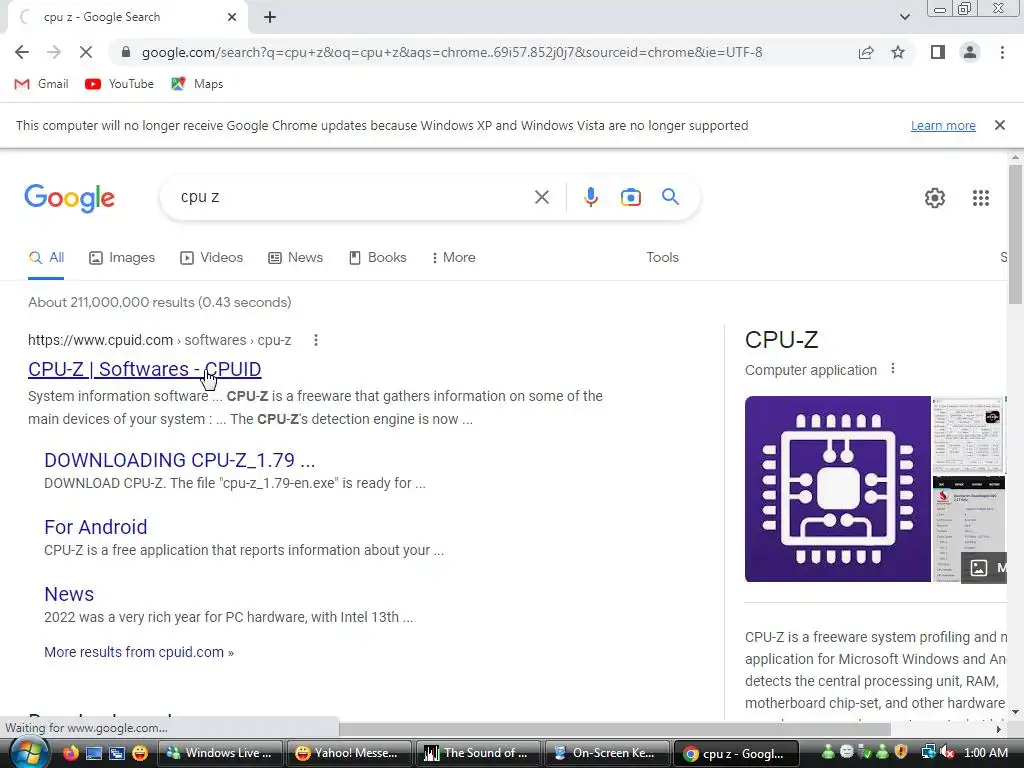Switch to Windows Live taskbar window

221,753
